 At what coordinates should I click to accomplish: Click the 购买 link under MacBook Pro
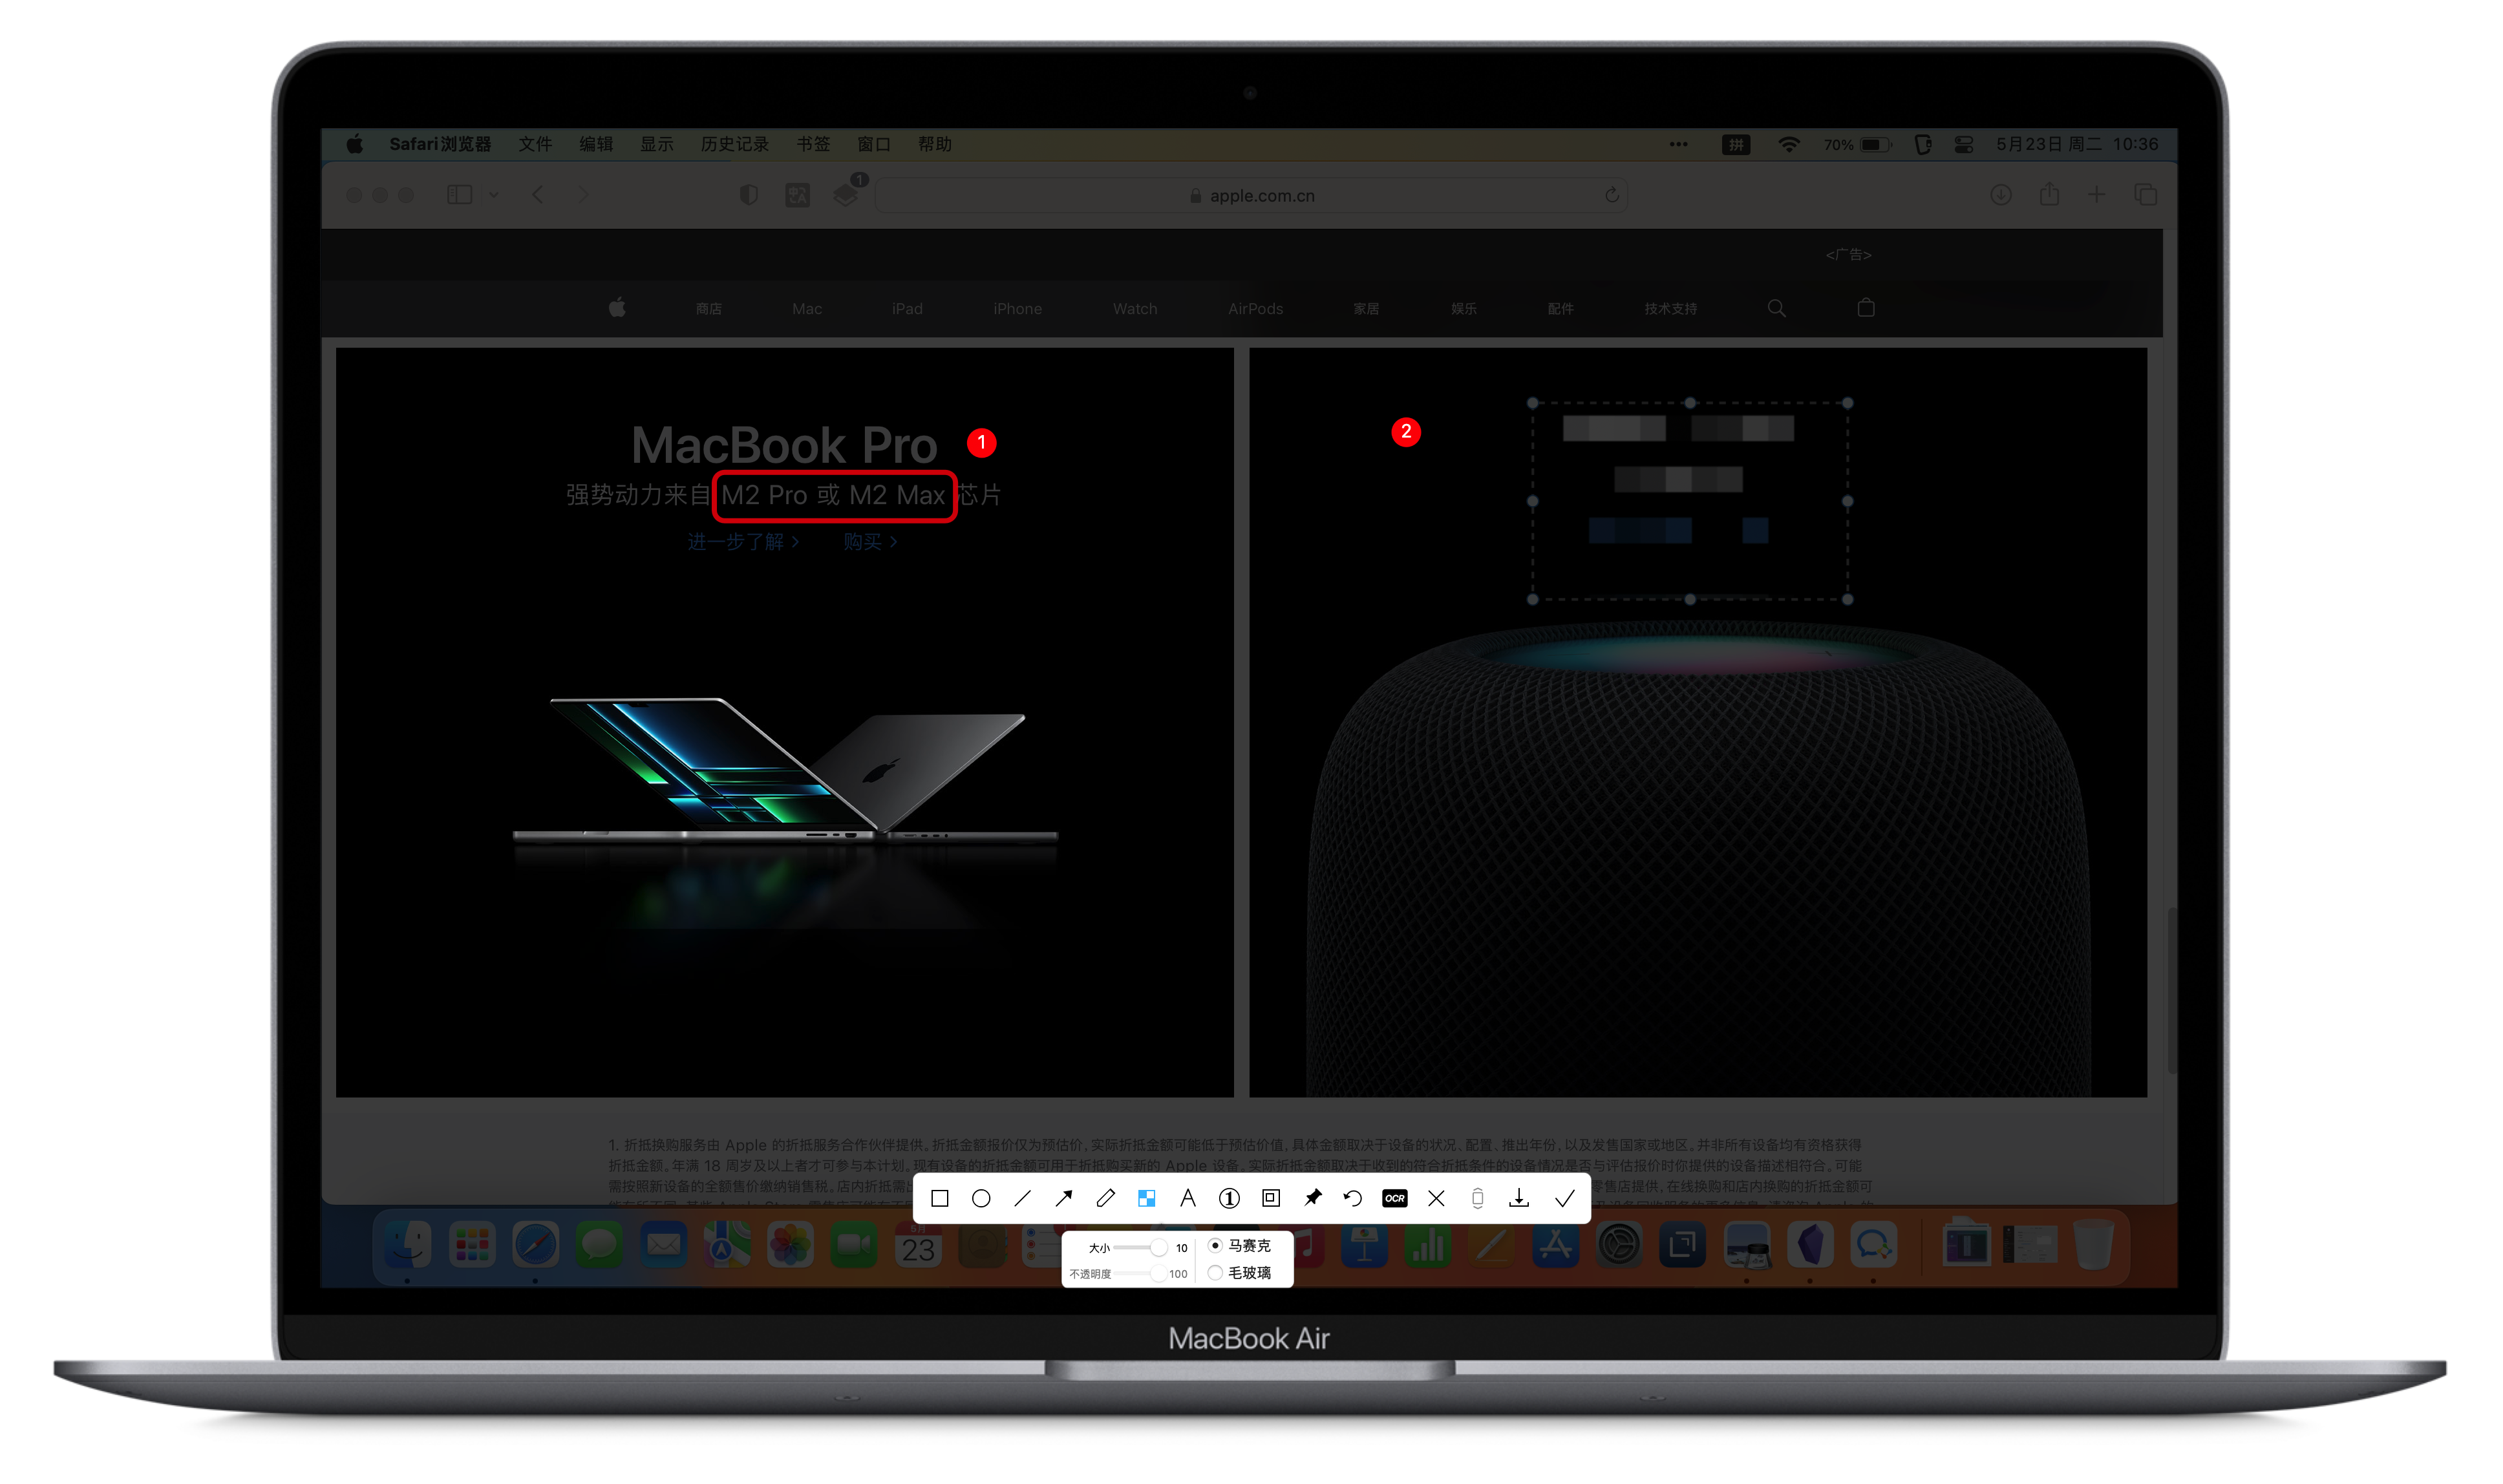click(870, 542)
